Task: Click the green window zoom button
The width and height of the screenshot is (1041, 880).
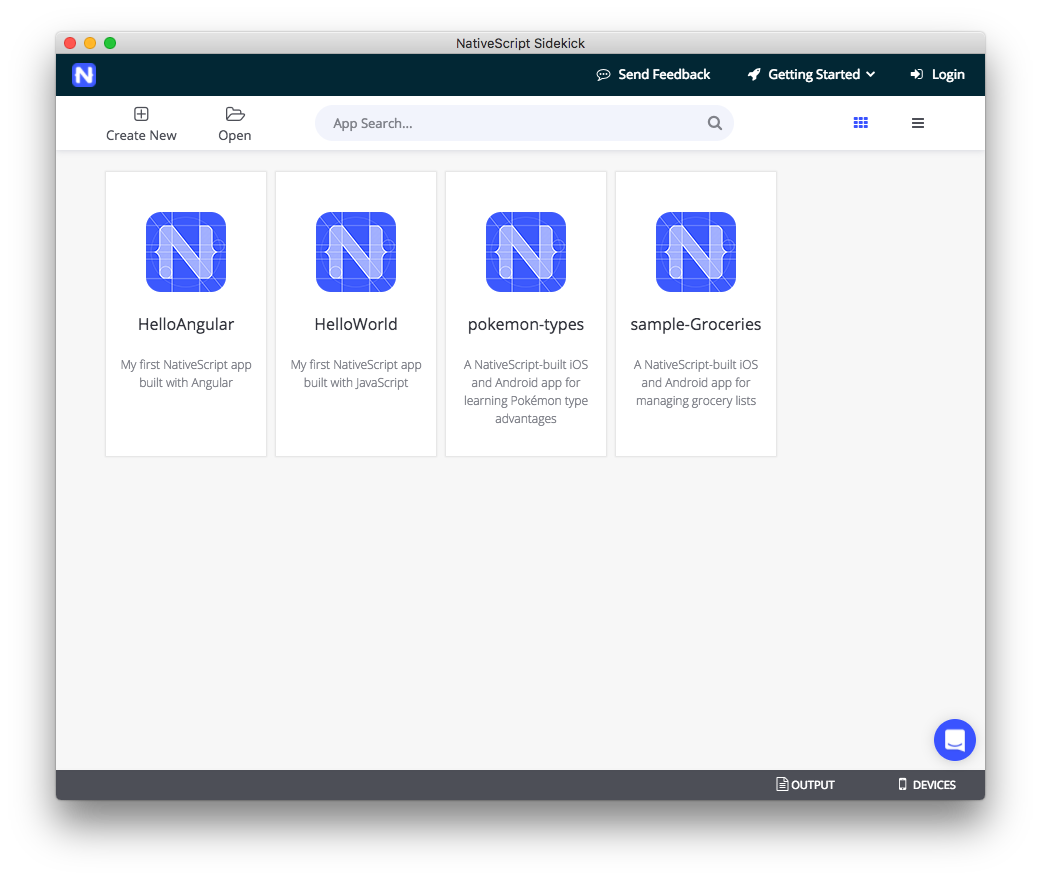Action: click(110, 43)
